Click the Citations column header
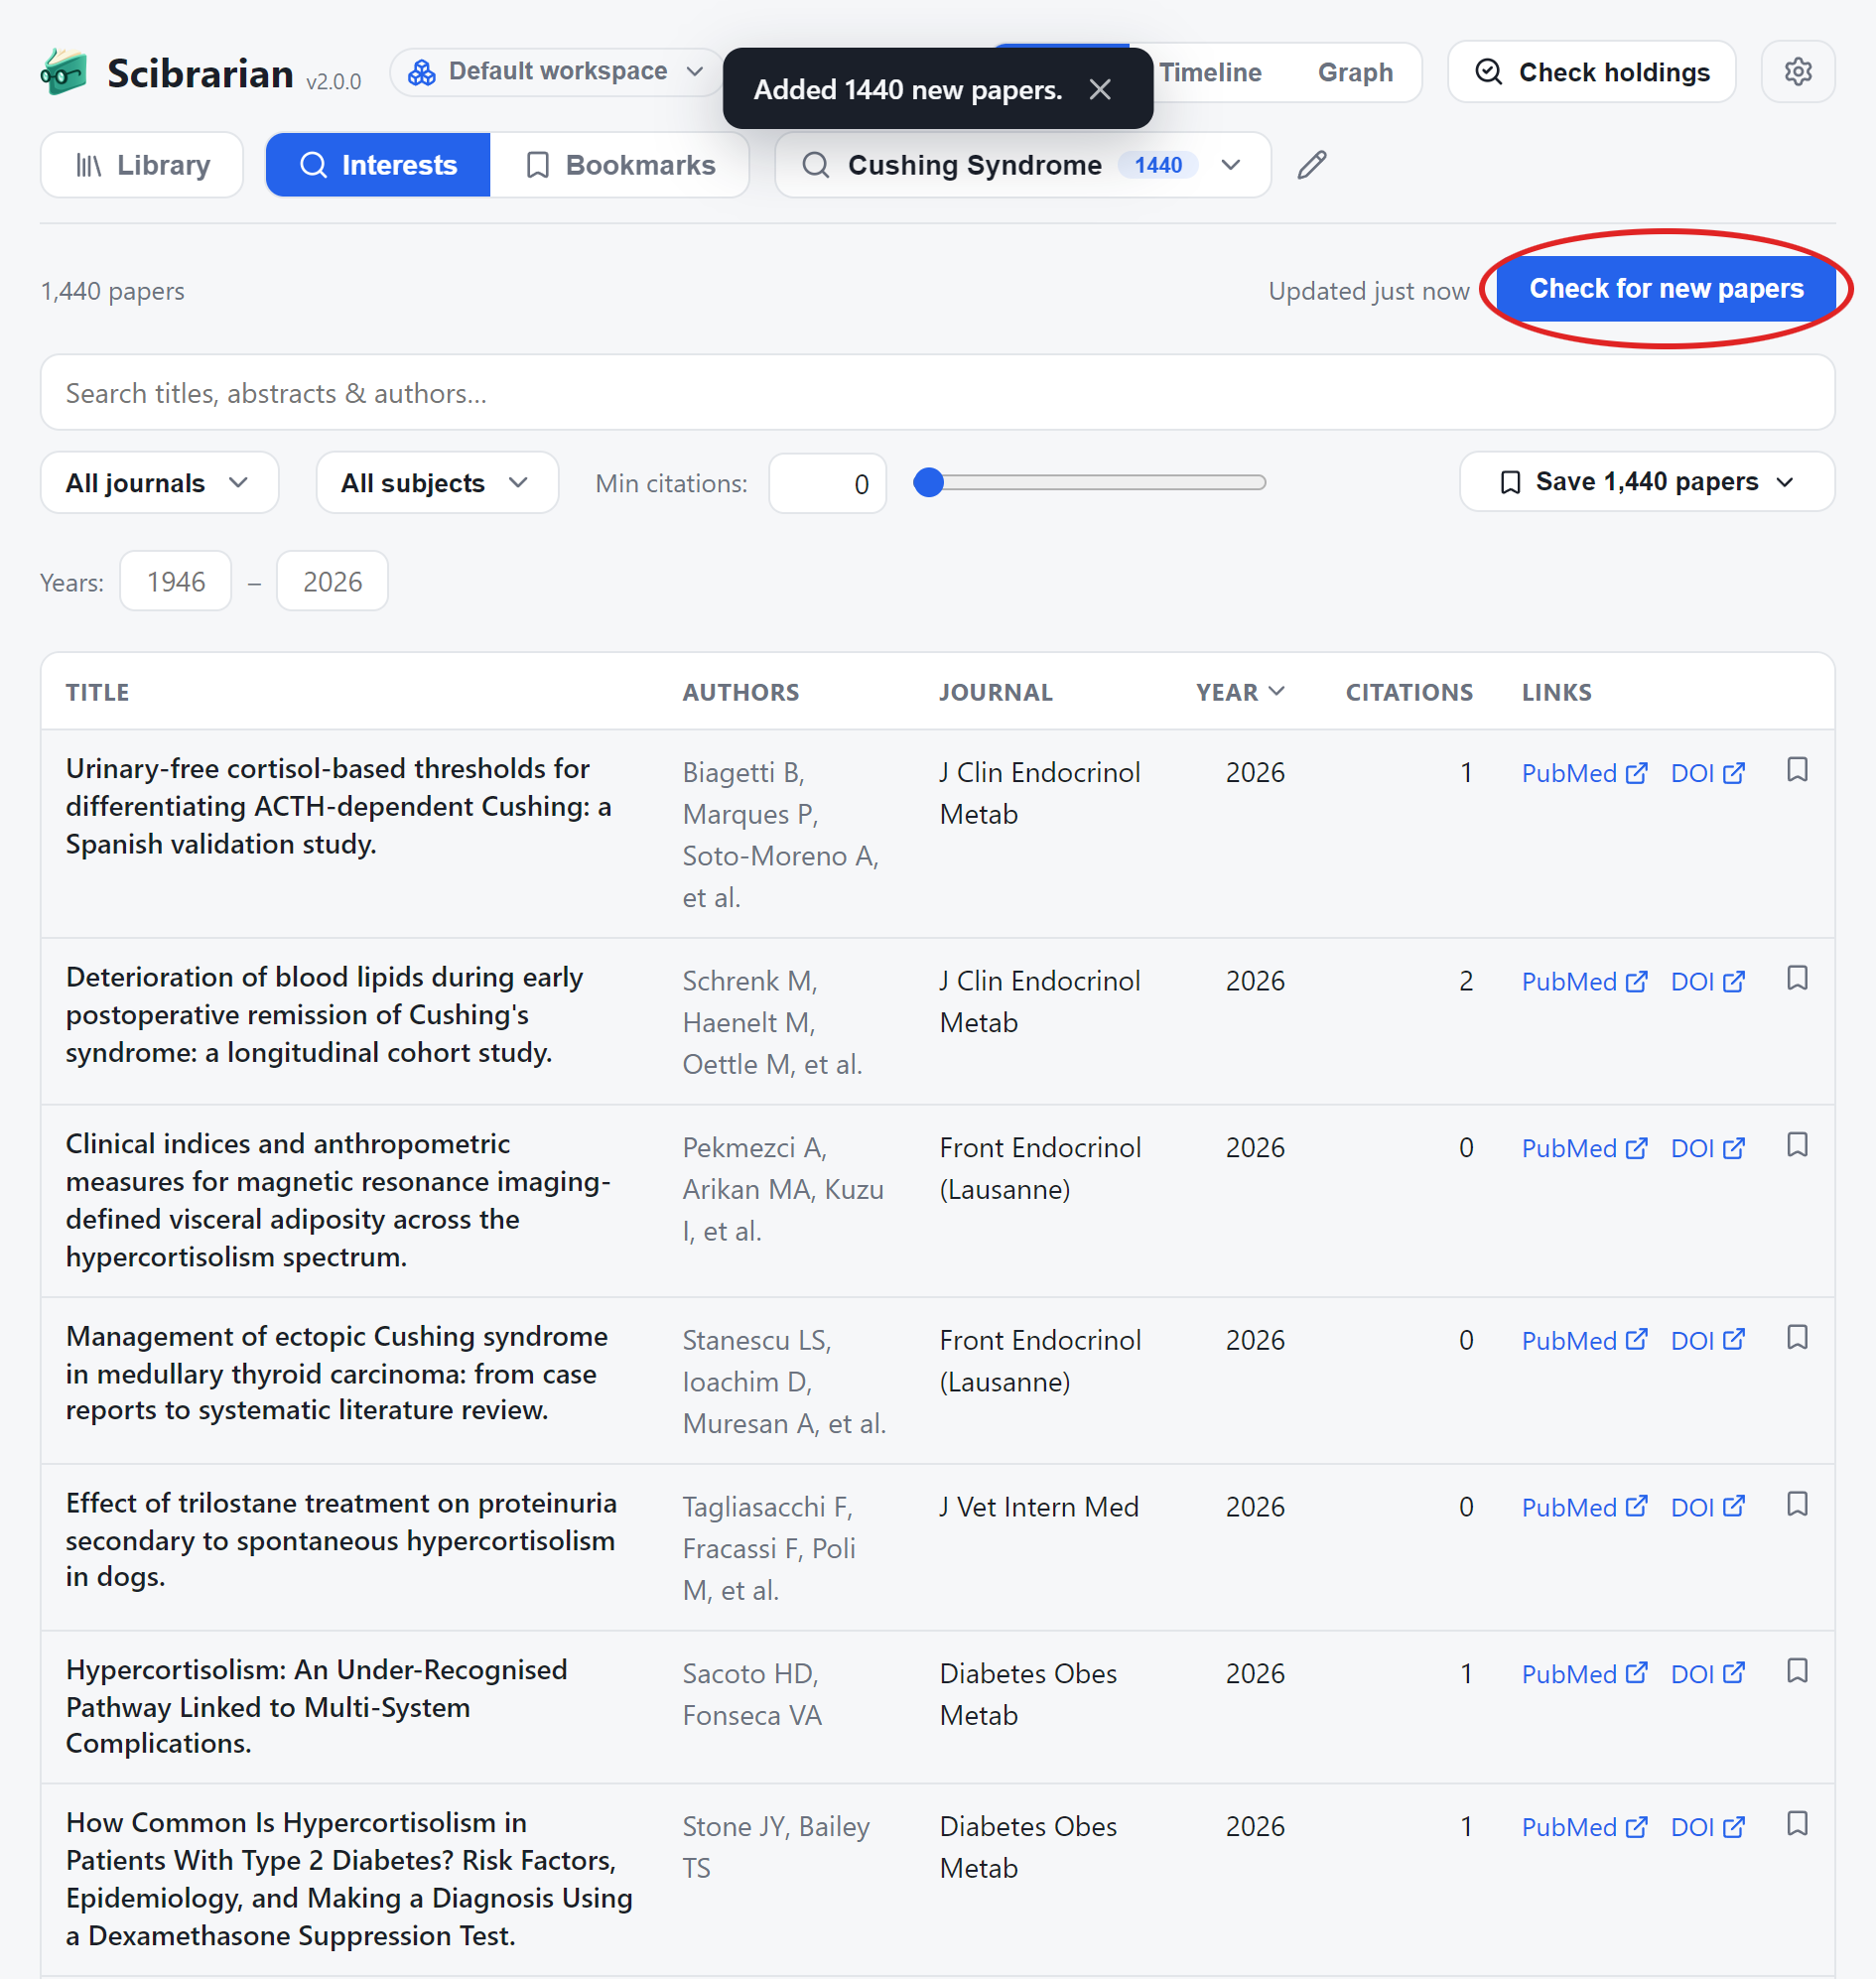Viewport: 1876px width, 1979px height. pos(1408,692)
